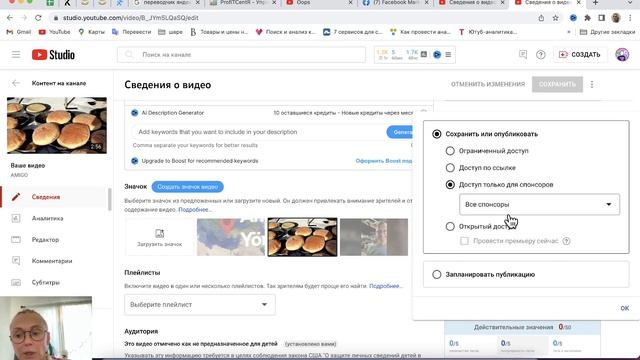Open a new browser tab with plus
Image resolution: width=640 pixels, height=360 pixels.
click(596, 3)
